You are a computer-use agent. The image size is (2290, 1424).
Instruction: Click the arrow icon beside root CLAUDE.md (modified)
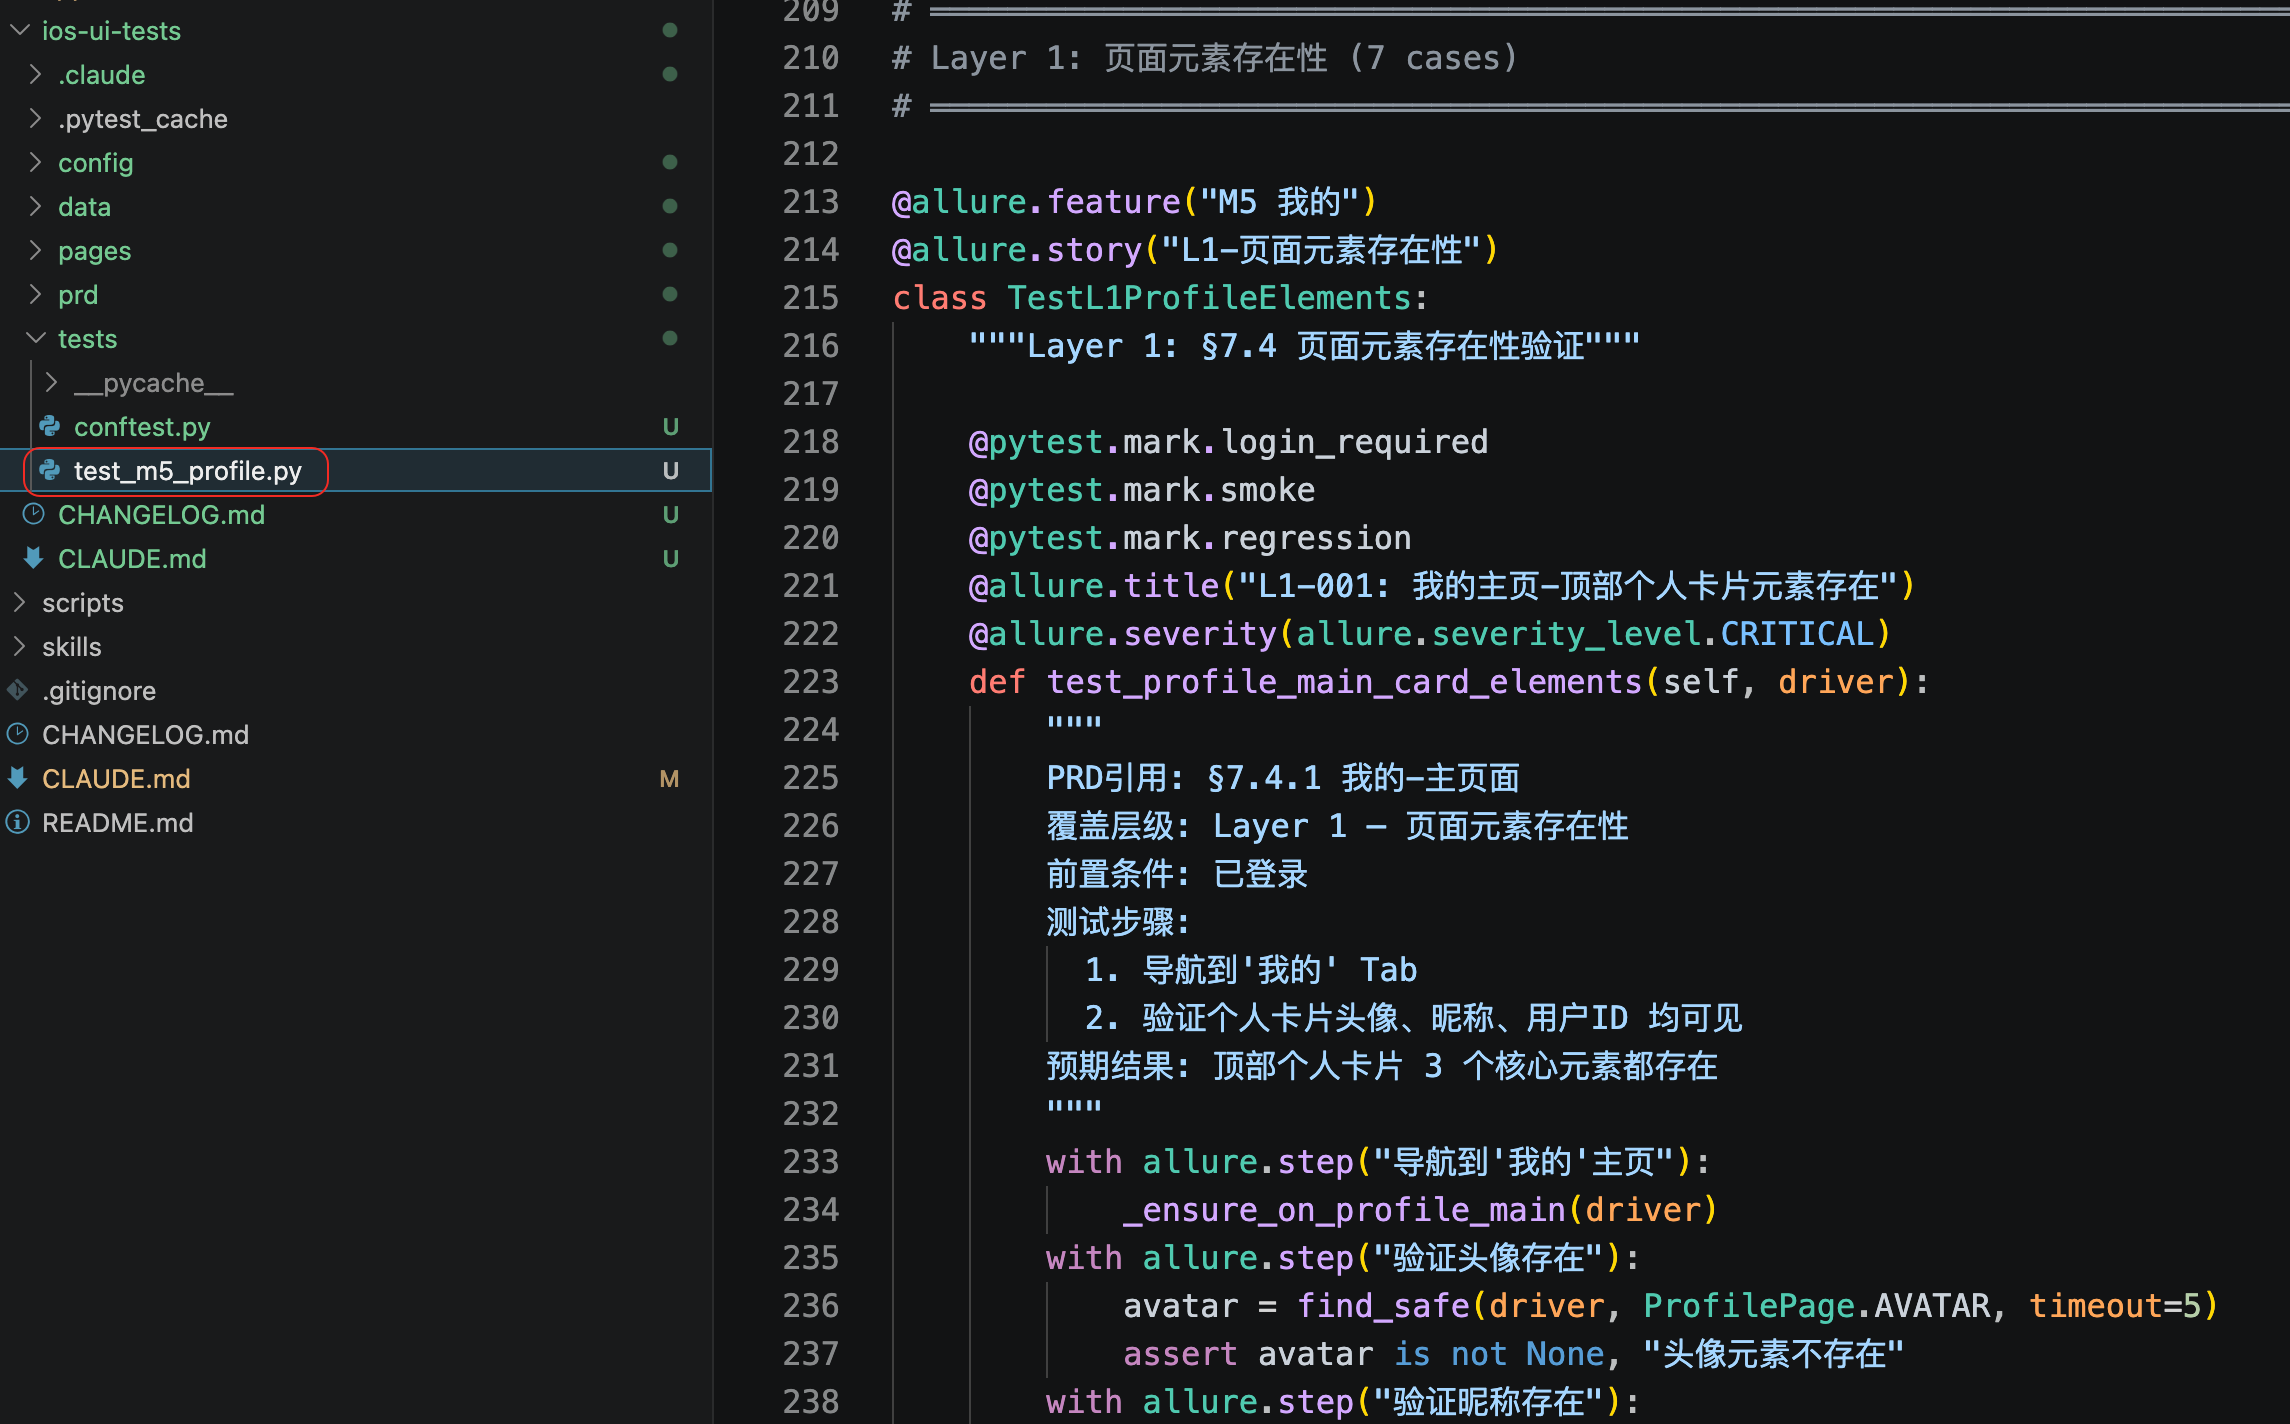18,779
